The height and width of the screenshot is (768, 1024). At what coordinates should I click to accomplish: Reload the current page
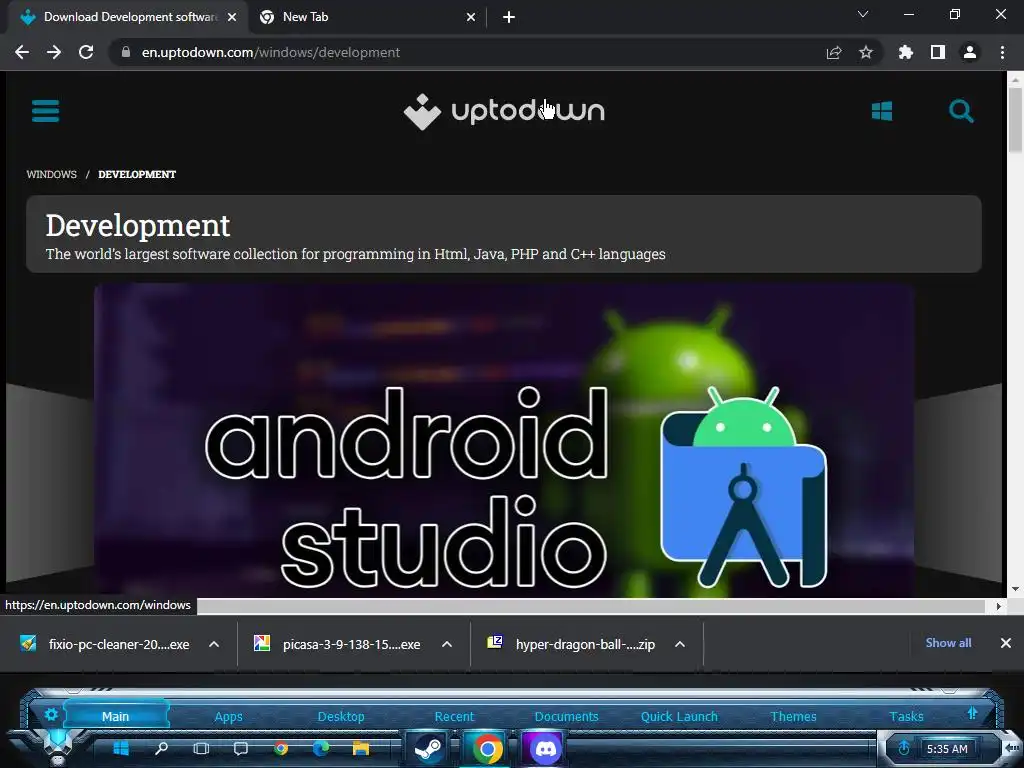86,52
